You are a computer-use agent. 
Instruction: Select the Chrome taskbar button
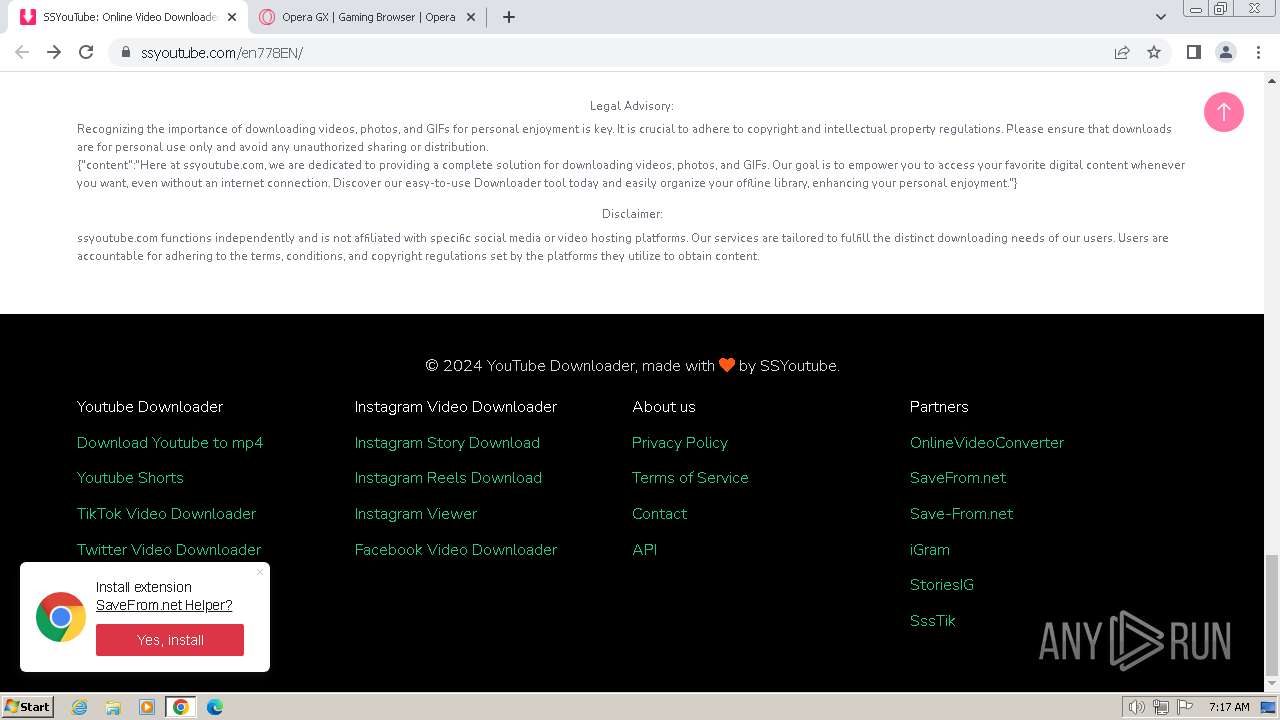click(181, 707)
